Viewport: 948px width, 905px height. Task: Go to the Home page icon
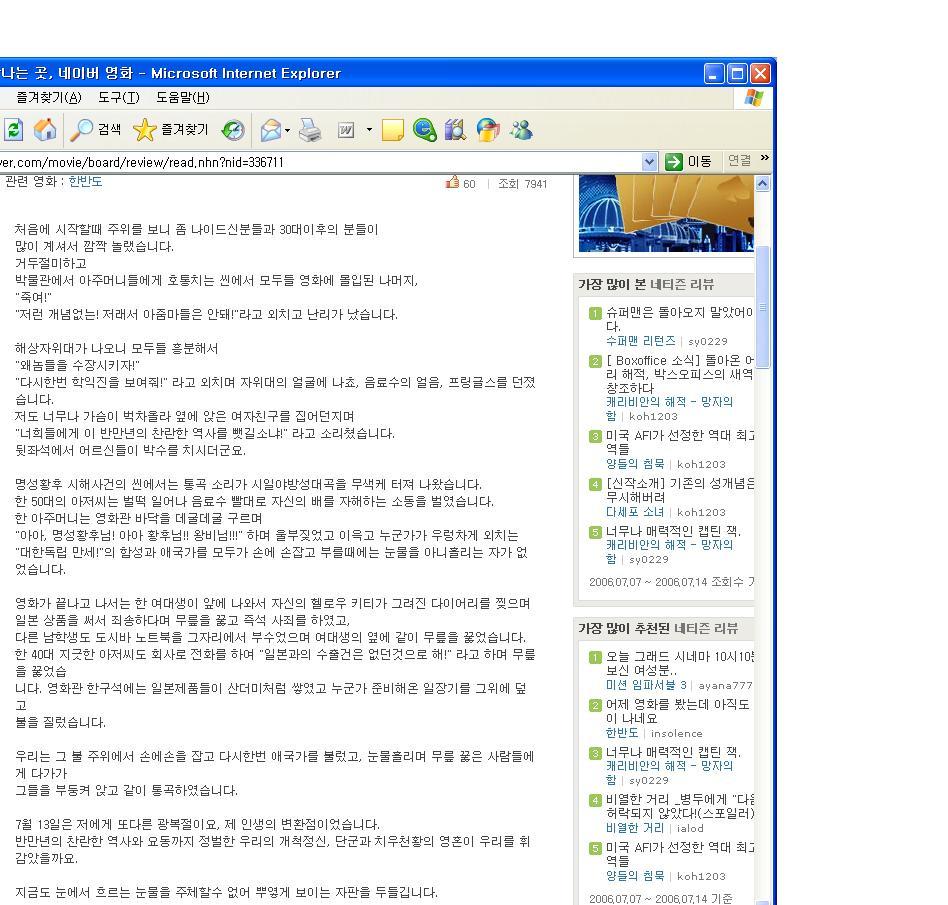pos(45,129)
